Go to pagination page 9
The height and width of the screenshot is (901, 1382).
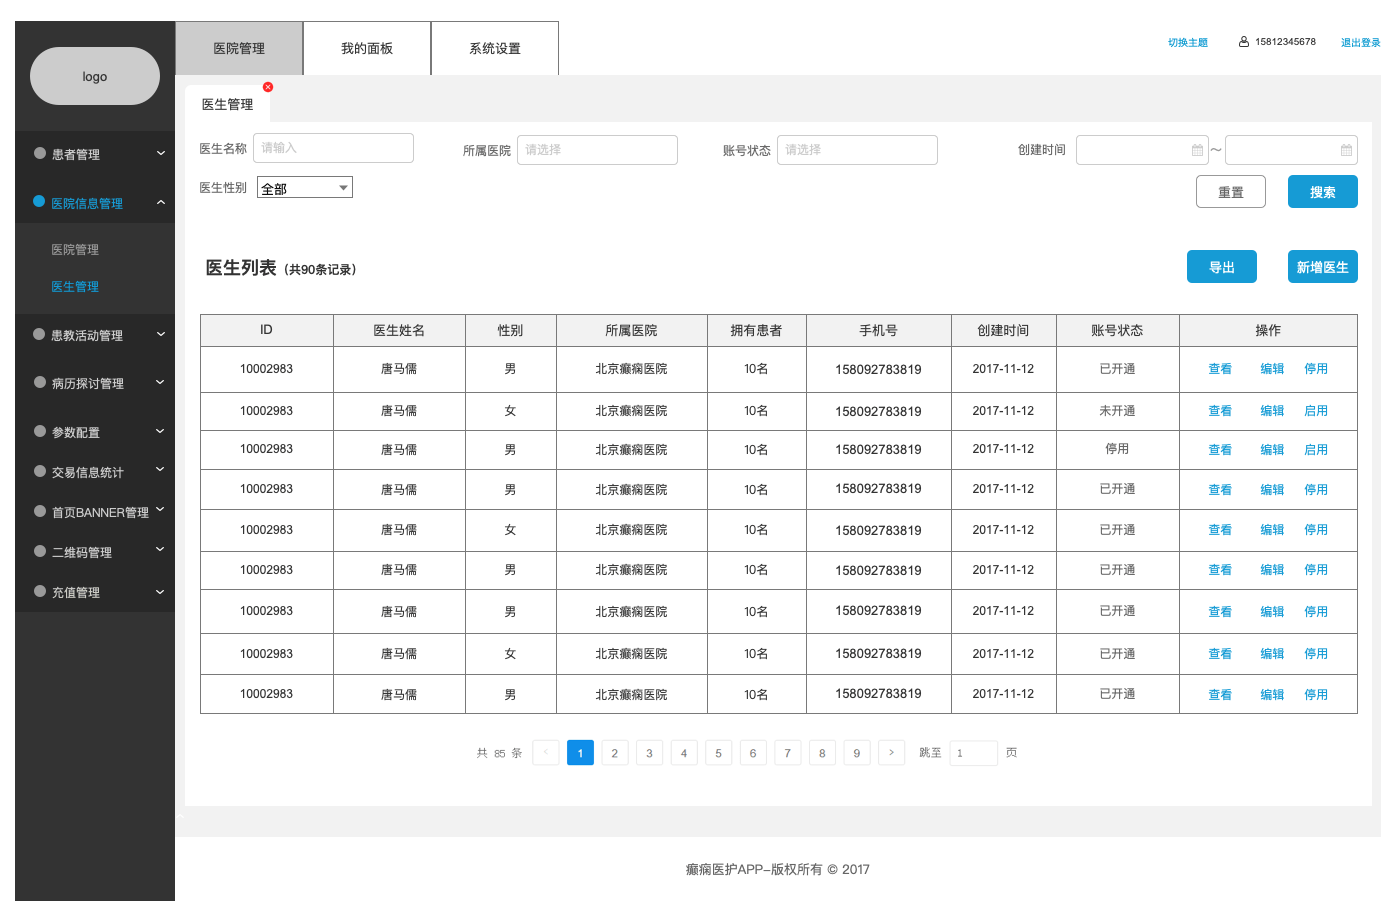(x=856, y=753)
